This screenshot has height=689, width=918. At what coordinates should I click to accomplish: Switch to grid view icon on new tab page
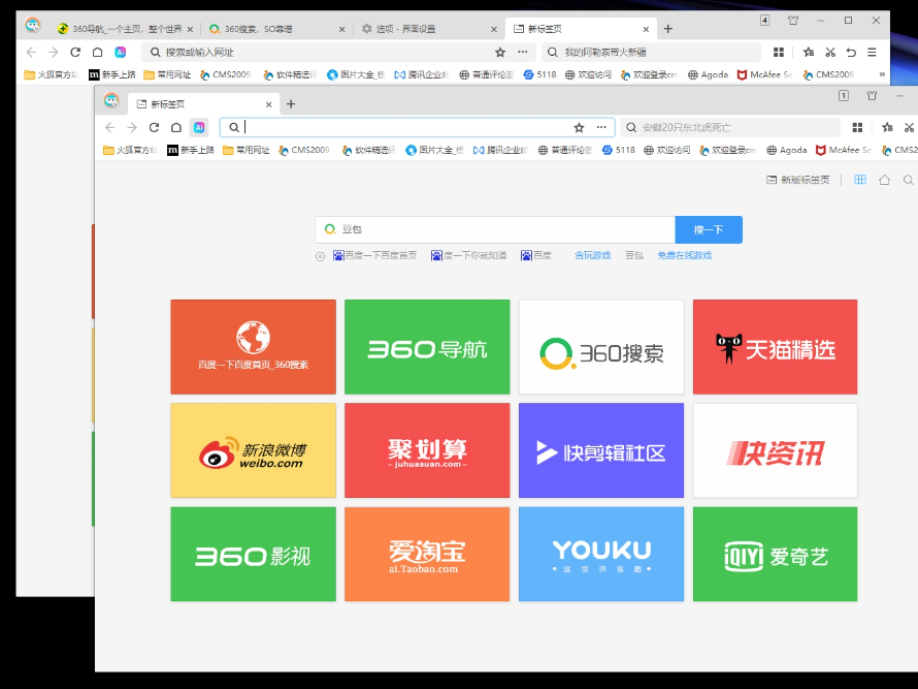[x=859, y=180]
